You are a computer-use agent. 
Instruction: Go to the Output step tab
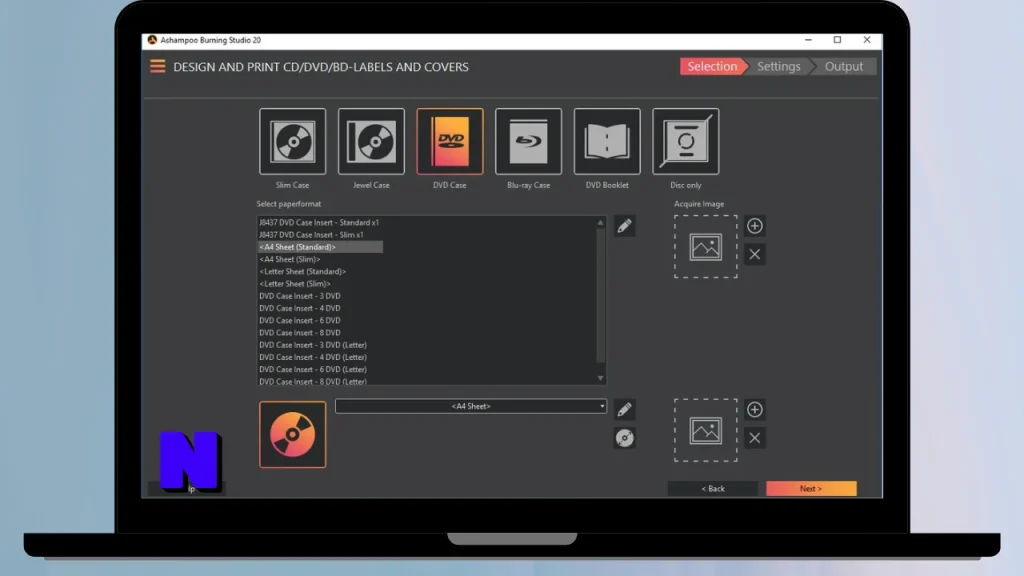[844, 67]
